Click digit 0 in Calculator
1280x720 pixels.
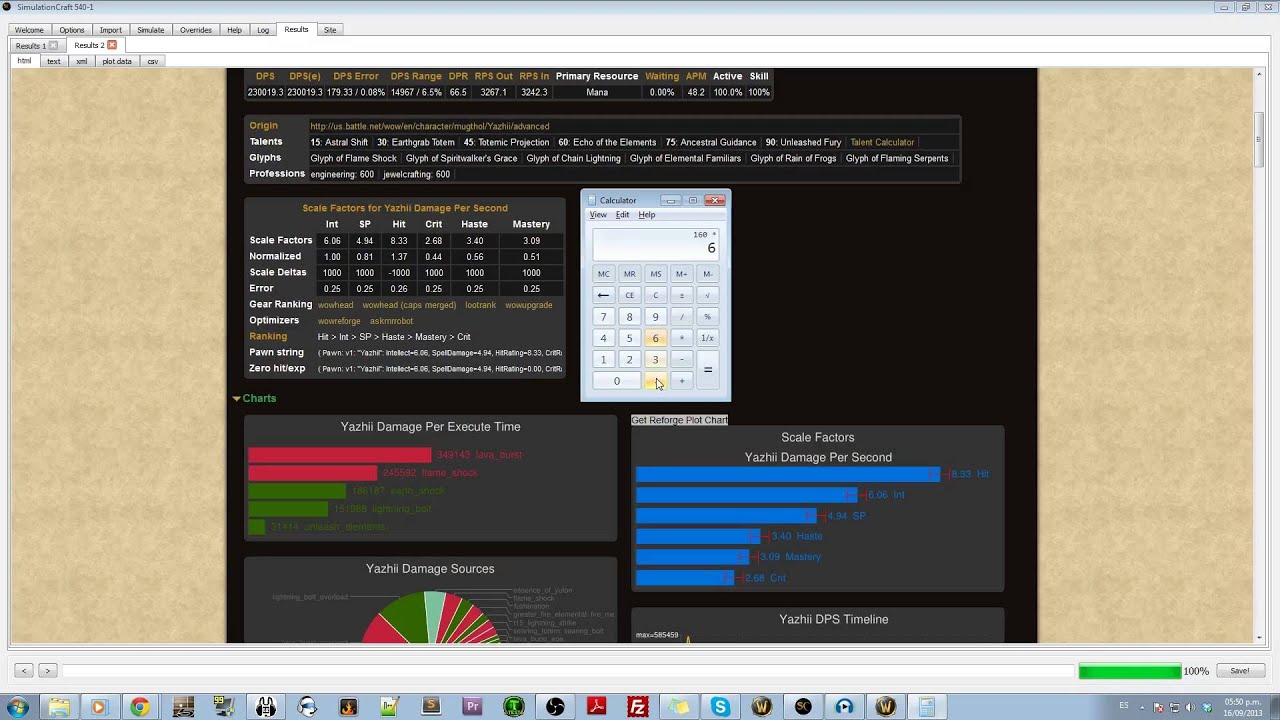coord(616,381)
